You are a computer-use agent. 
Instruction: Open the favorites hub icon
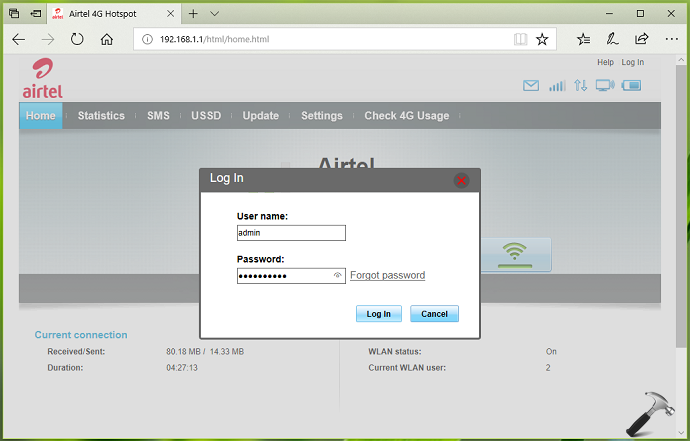(584, 39)
